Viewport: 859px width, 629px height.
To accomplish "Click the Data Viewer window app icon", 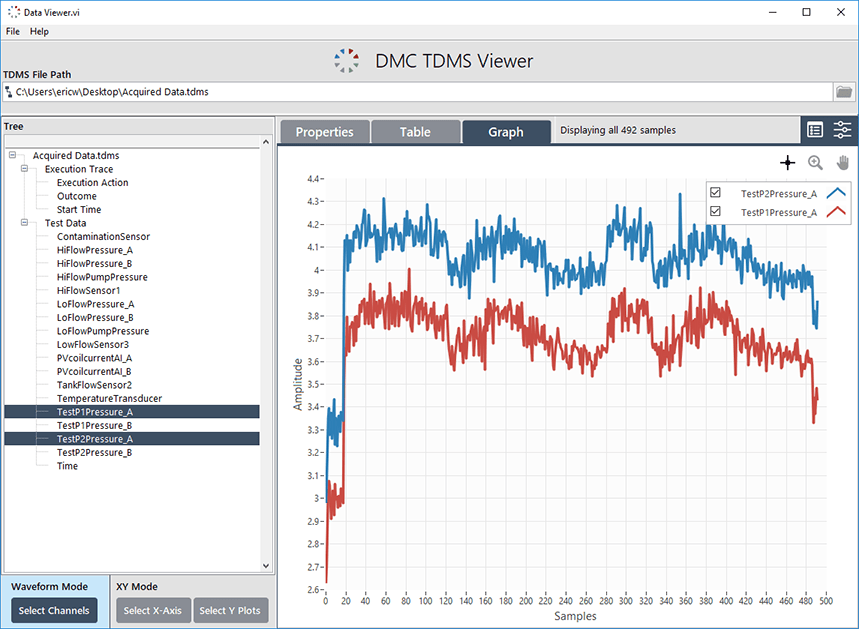I will (x=14, y=12).
